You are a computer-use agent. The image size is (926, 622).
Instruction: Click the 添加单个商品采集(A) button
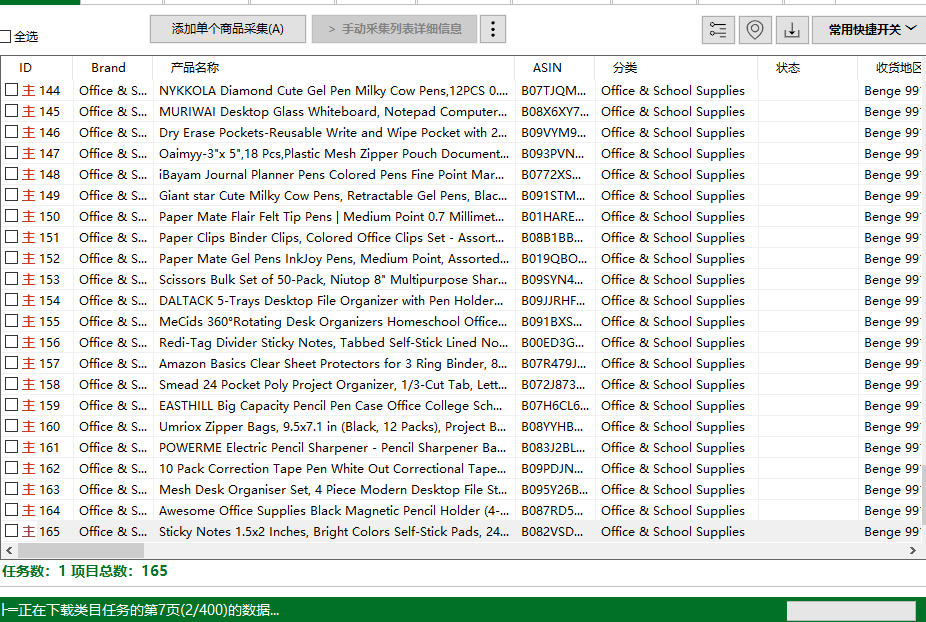pyautogui.click(x=228, y=29)
